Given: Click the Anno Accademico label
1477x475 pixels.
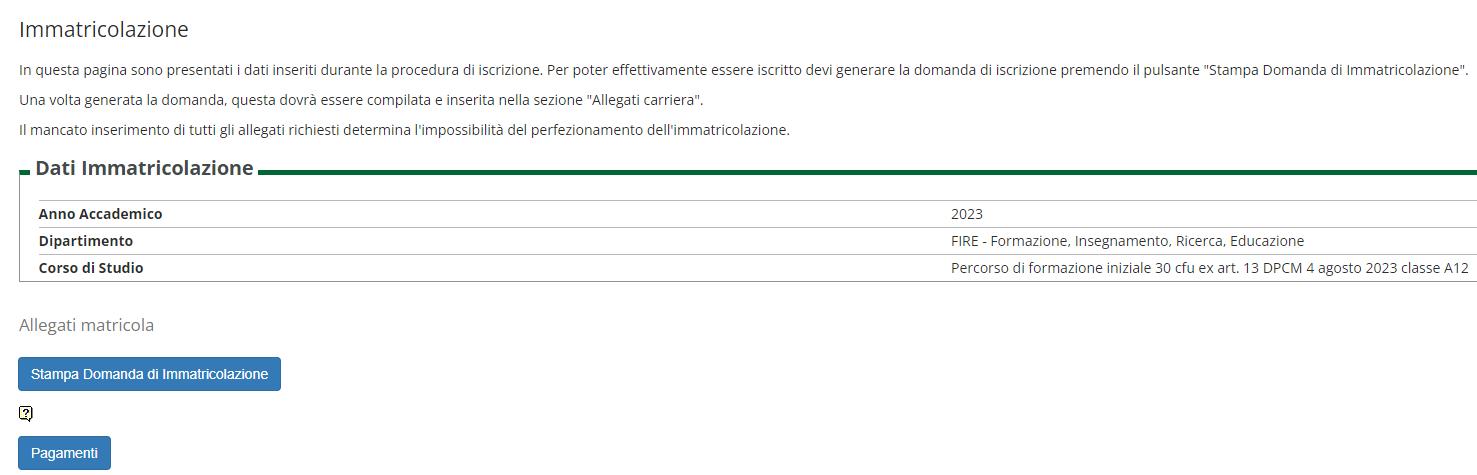Looking at the screenshot, I should pyautogui.click(x=100, y=214).
